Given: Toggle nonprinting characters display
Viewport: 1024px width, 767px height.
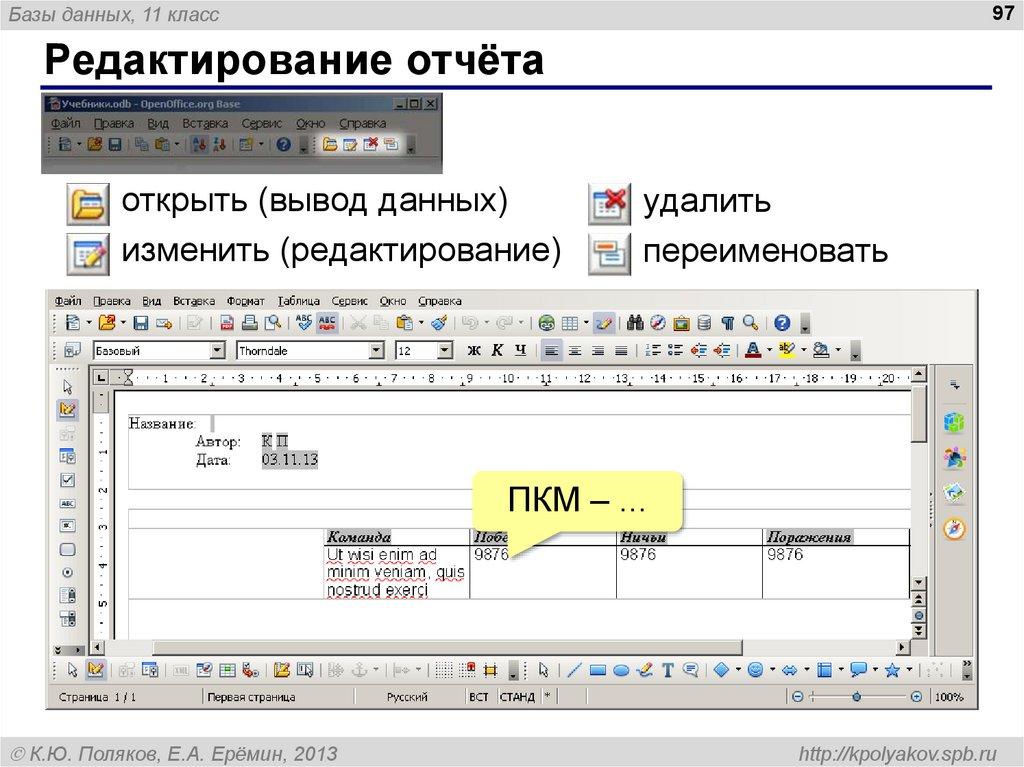Looking at the screenshot, I should (728, 322).
